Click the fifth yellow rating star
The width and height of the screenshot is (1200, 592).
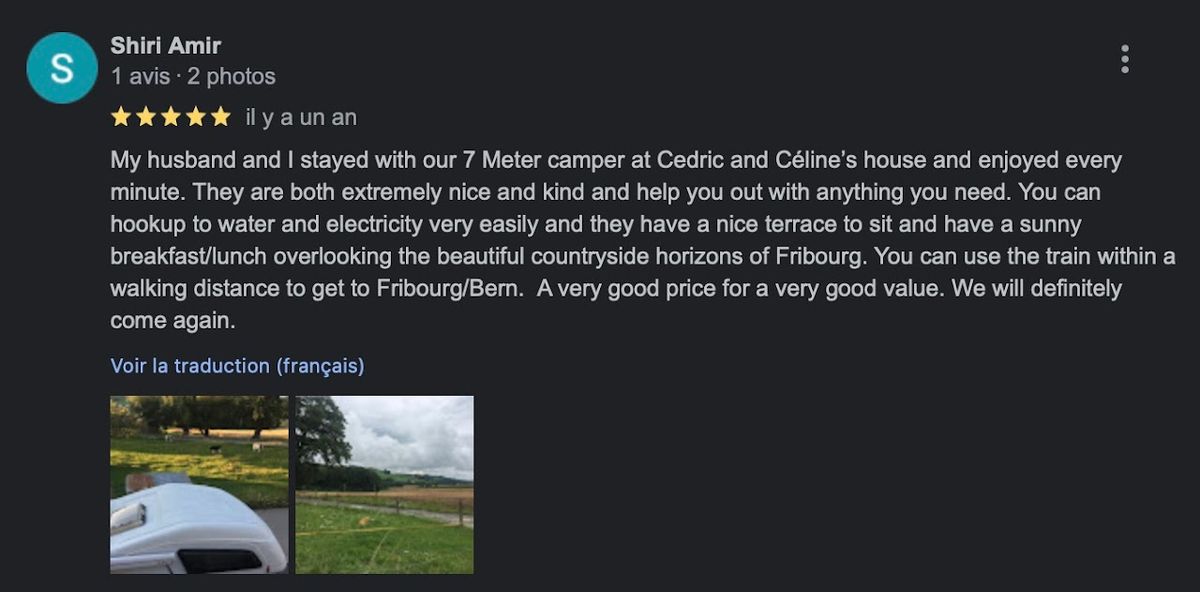pyautogui.click(x=220, y=118)
